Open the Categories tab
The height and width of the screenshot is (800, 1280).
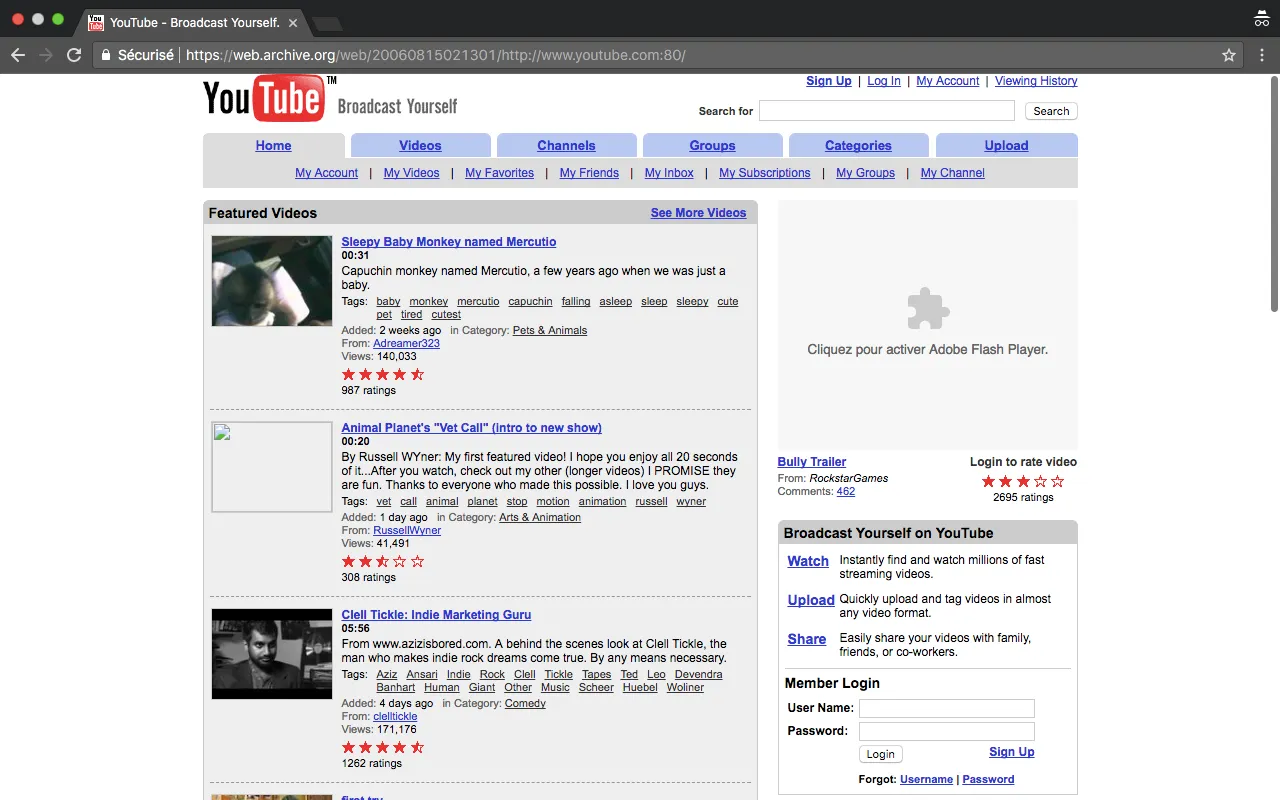point(858,145)
